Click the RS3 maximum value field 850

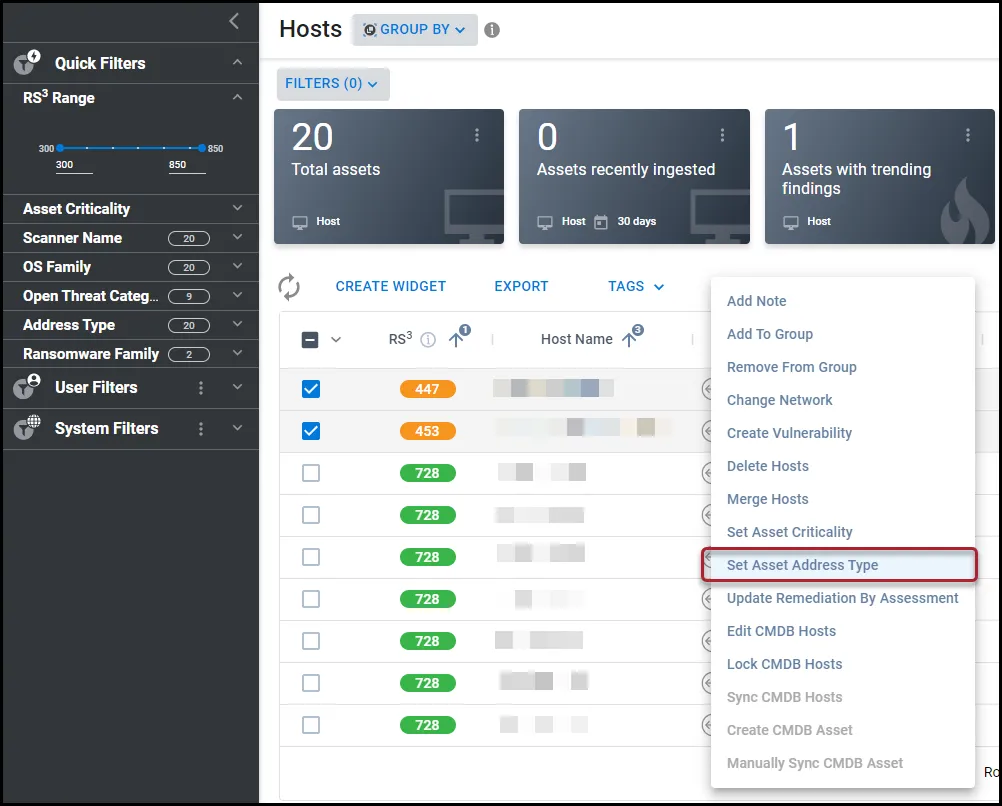(x=187, y=166)
